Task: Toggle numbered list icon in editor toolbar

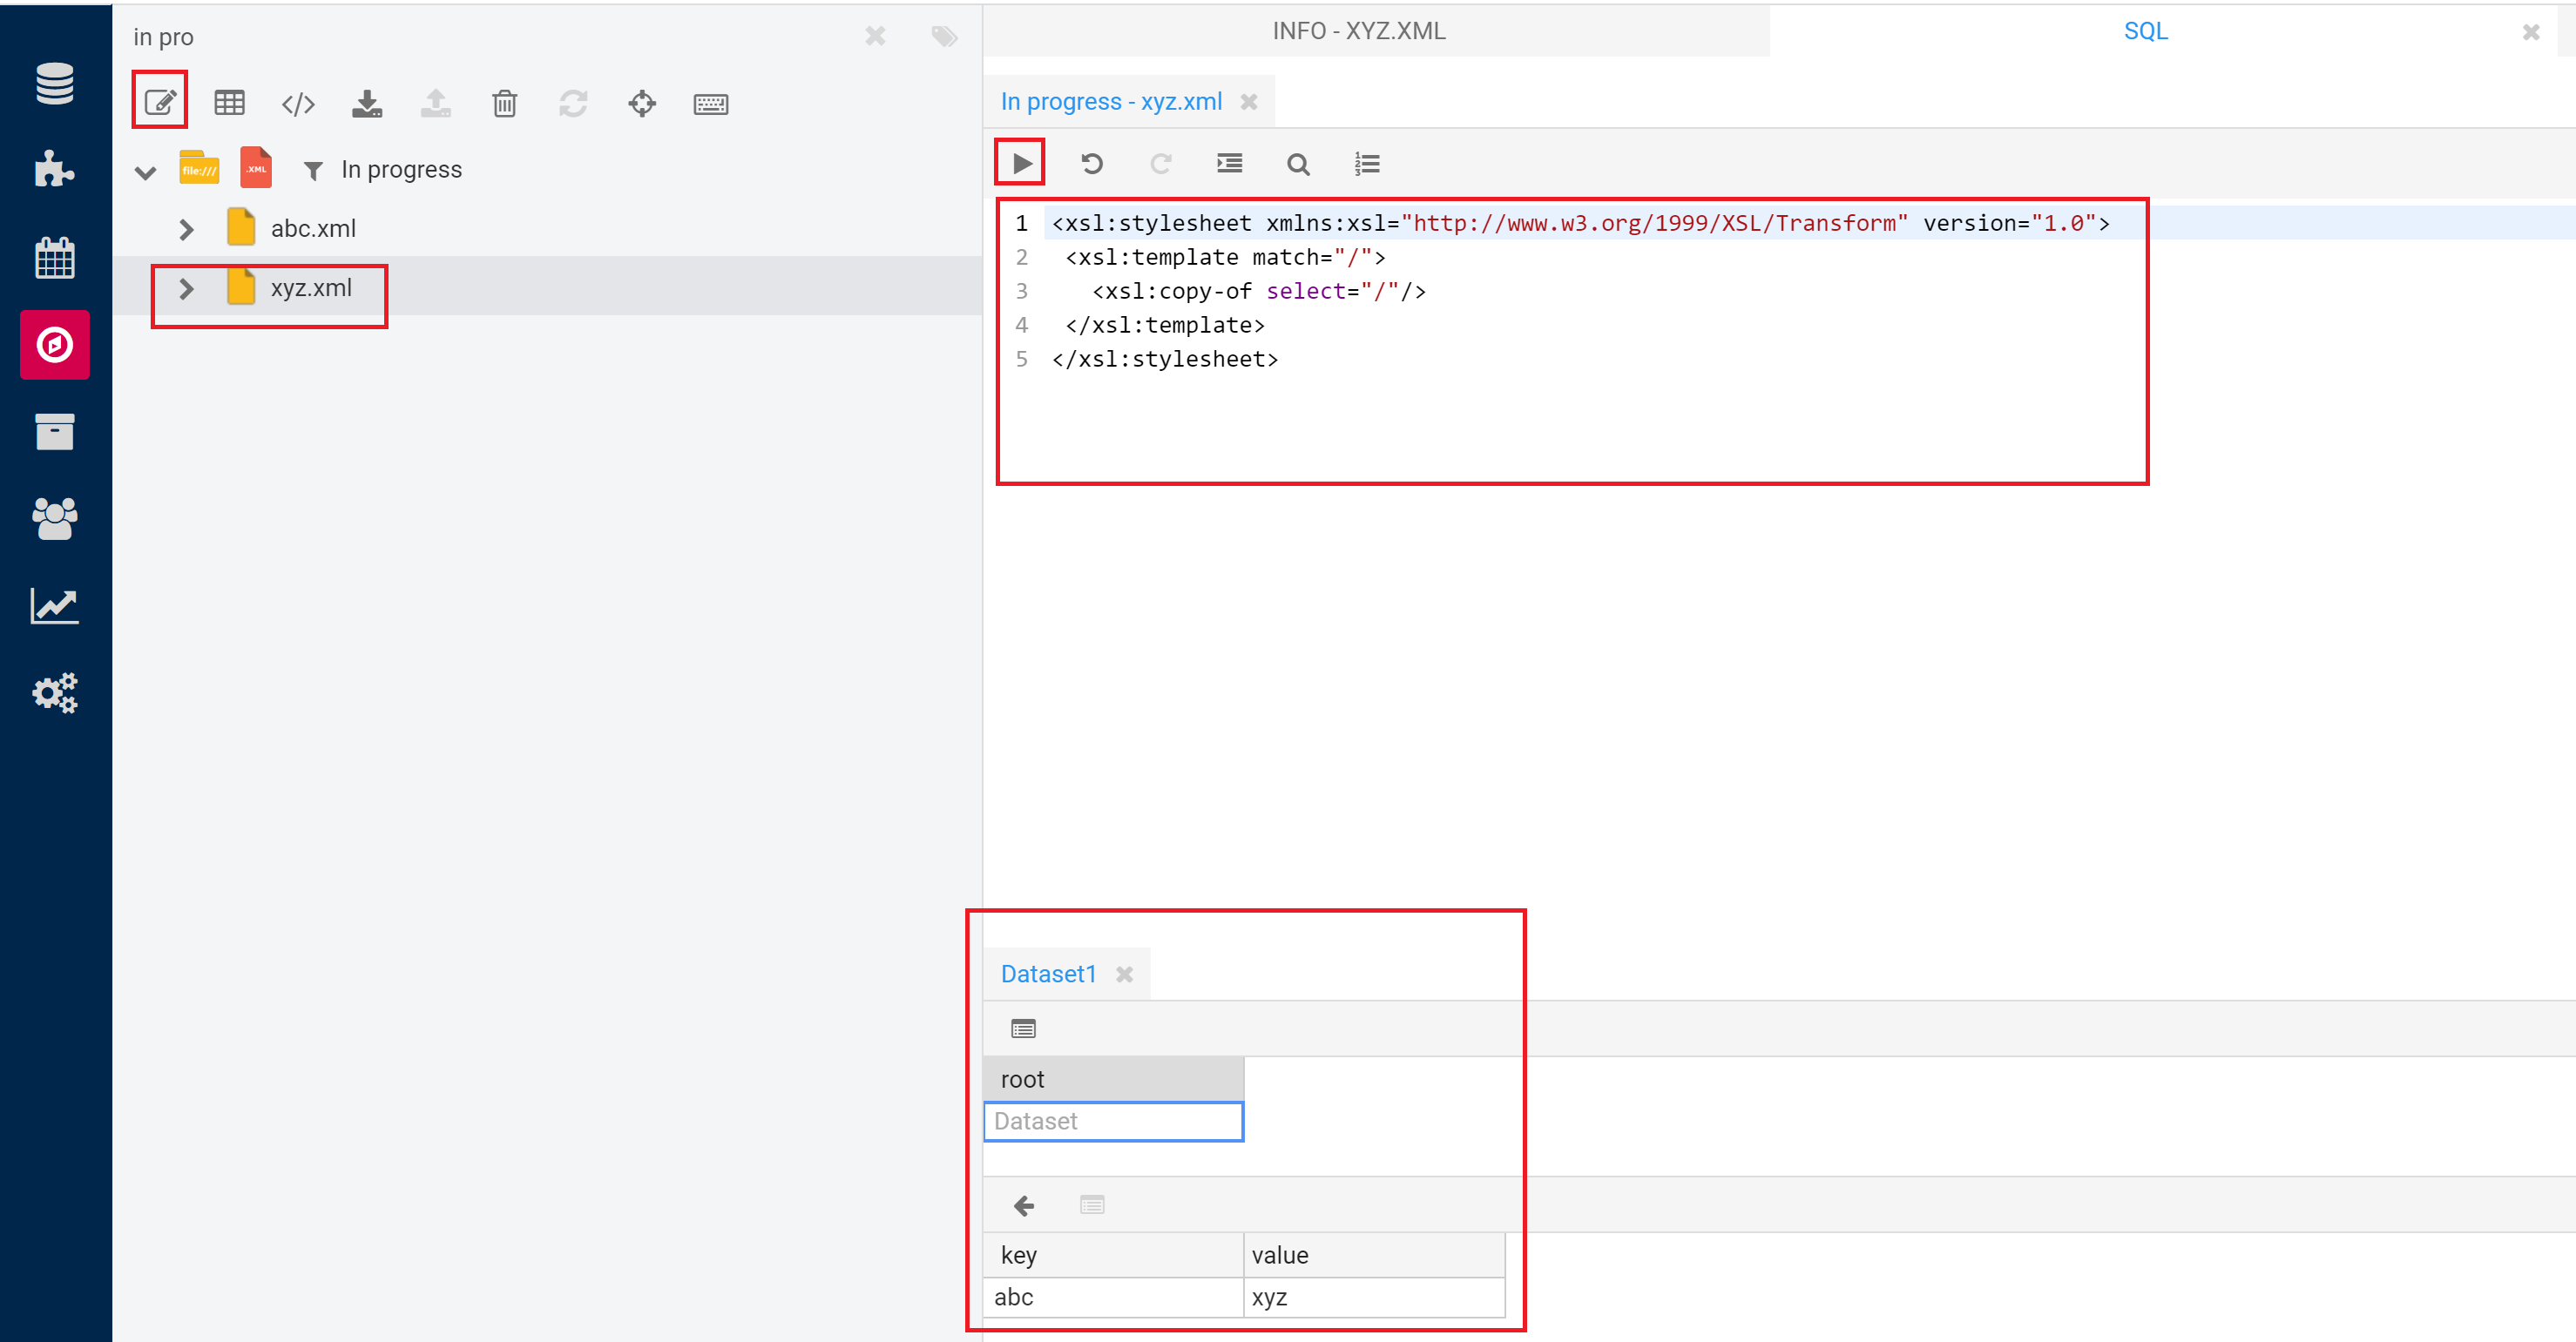Action: coord(1367,163)
